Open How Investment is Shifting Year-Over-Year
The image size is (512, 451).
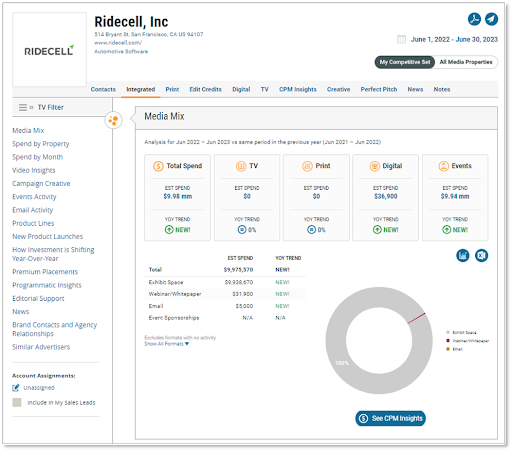(x=53, y=254)
